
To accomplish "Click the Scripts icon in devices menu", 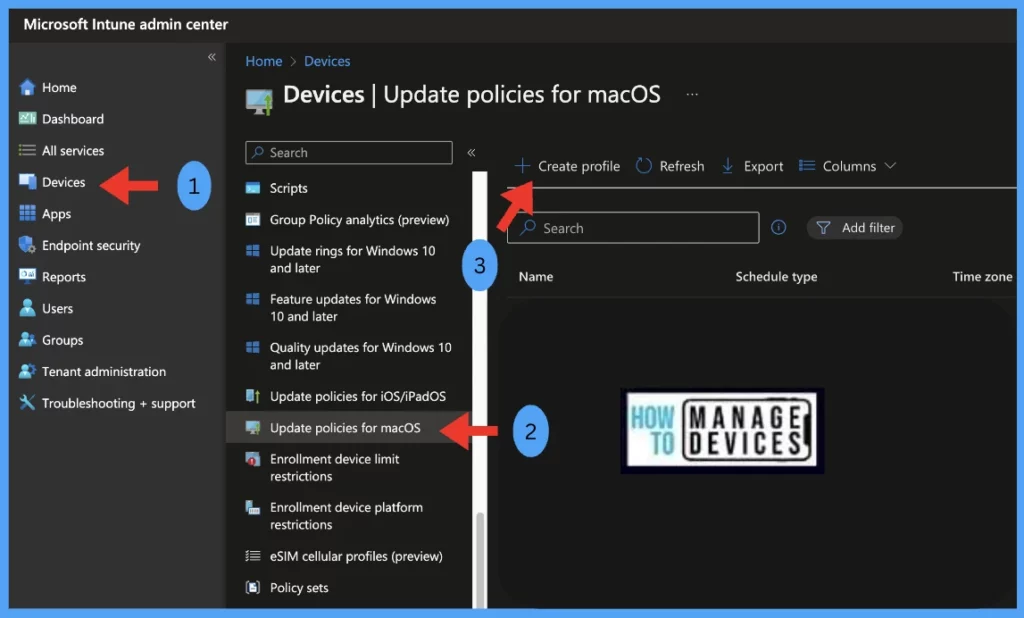I will [x=253, y=188].
